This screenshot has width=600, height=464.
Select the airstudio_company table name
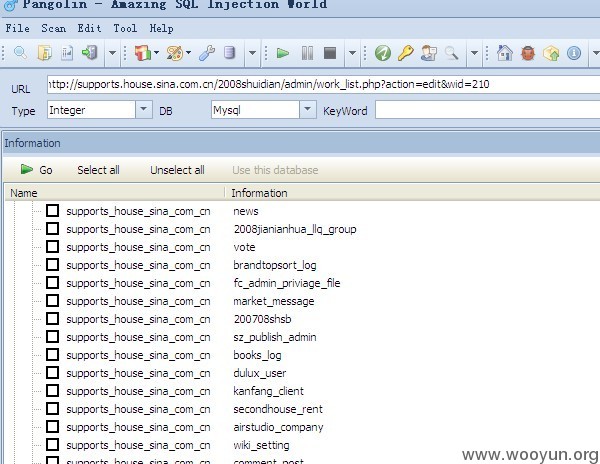[278, 427]
